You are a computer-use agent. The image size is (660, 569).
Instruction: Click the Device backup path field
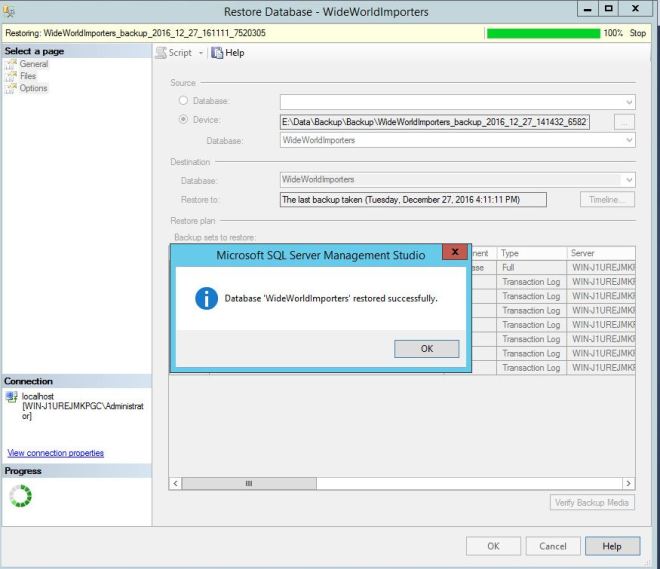[x=434, y=122]
